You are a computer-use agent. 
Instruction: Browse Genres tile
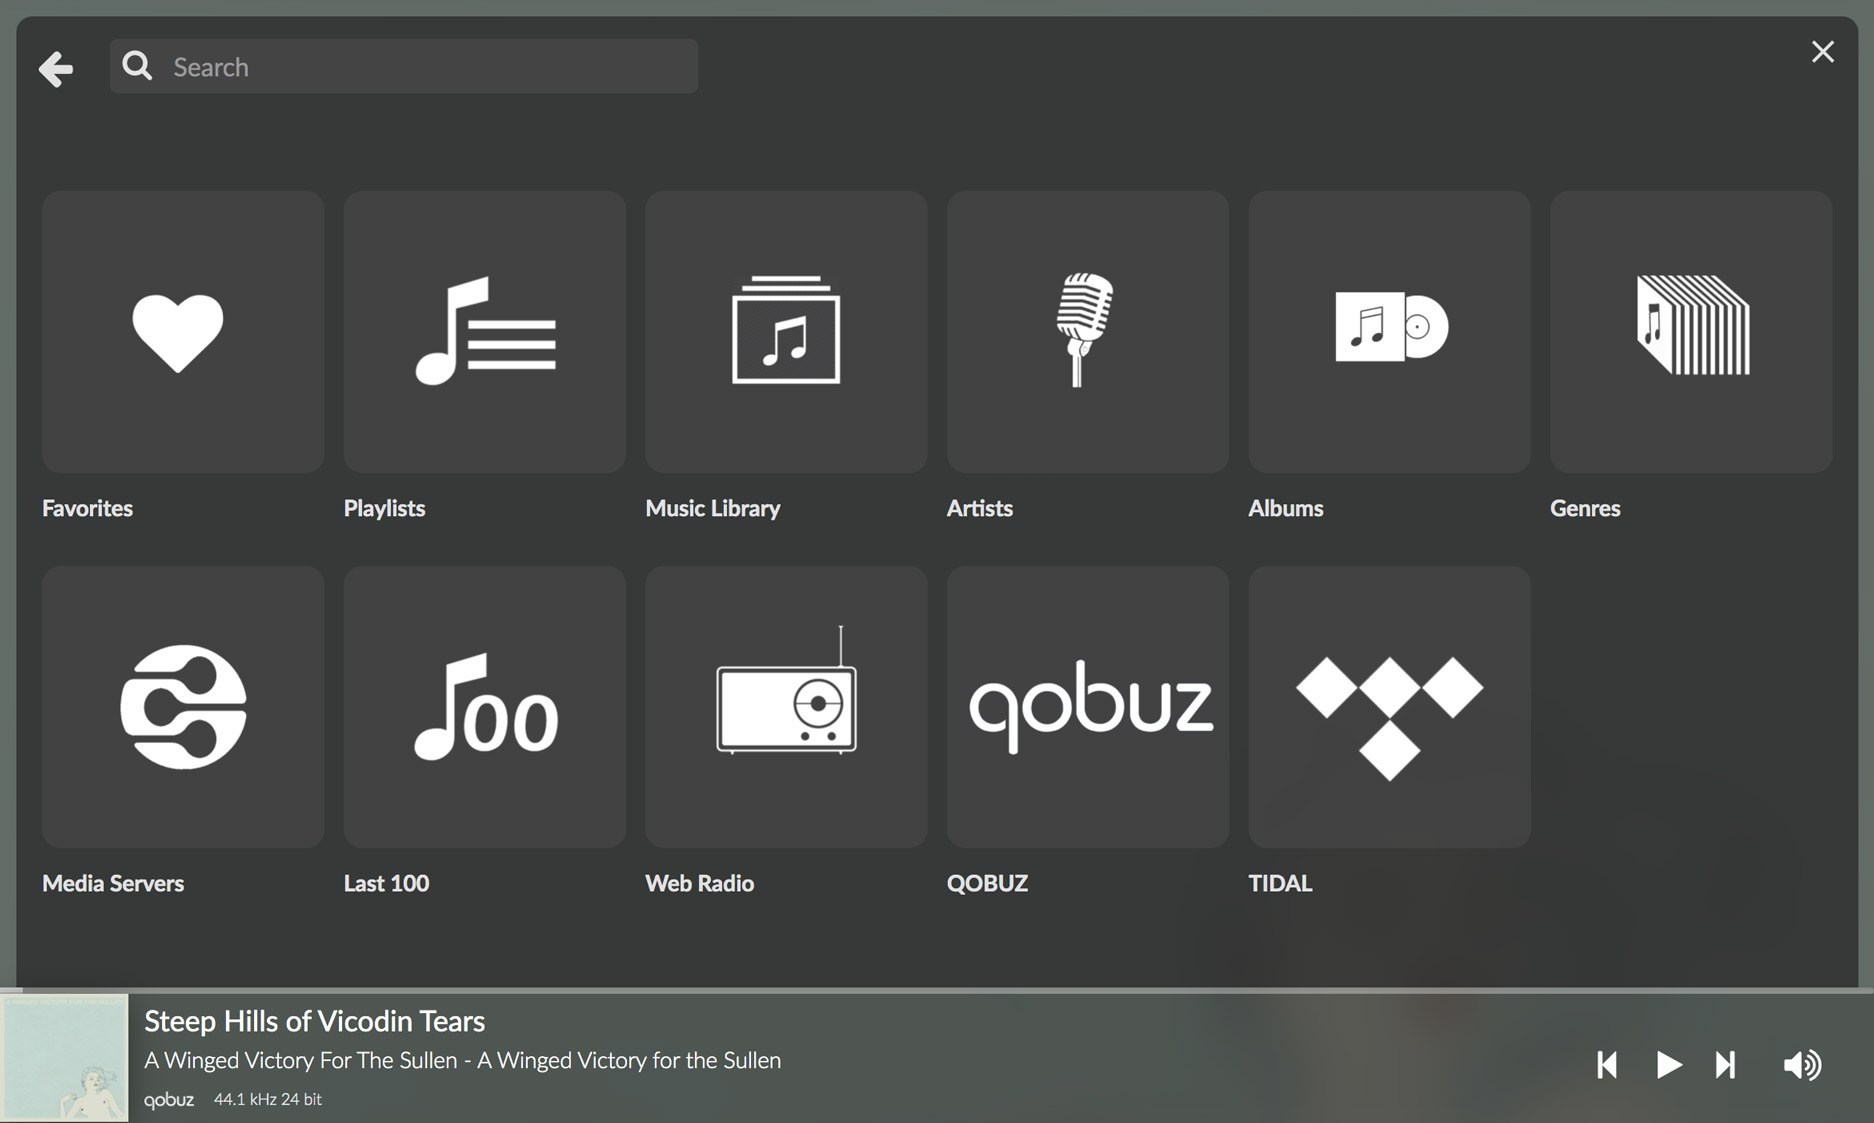point(1690,332)
